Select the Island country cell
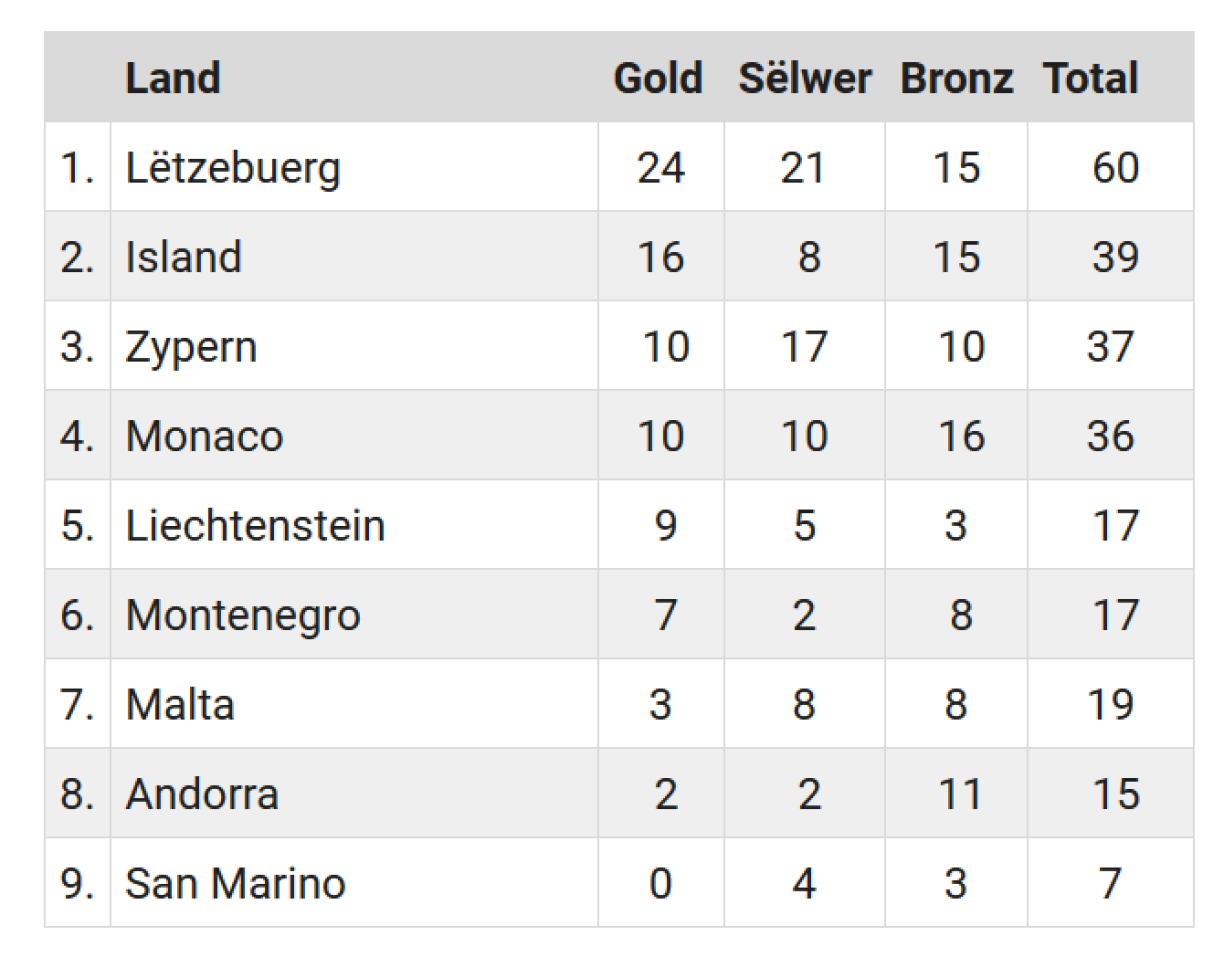The height and width of the screenshot is (957, 1224). coord(184,257)
